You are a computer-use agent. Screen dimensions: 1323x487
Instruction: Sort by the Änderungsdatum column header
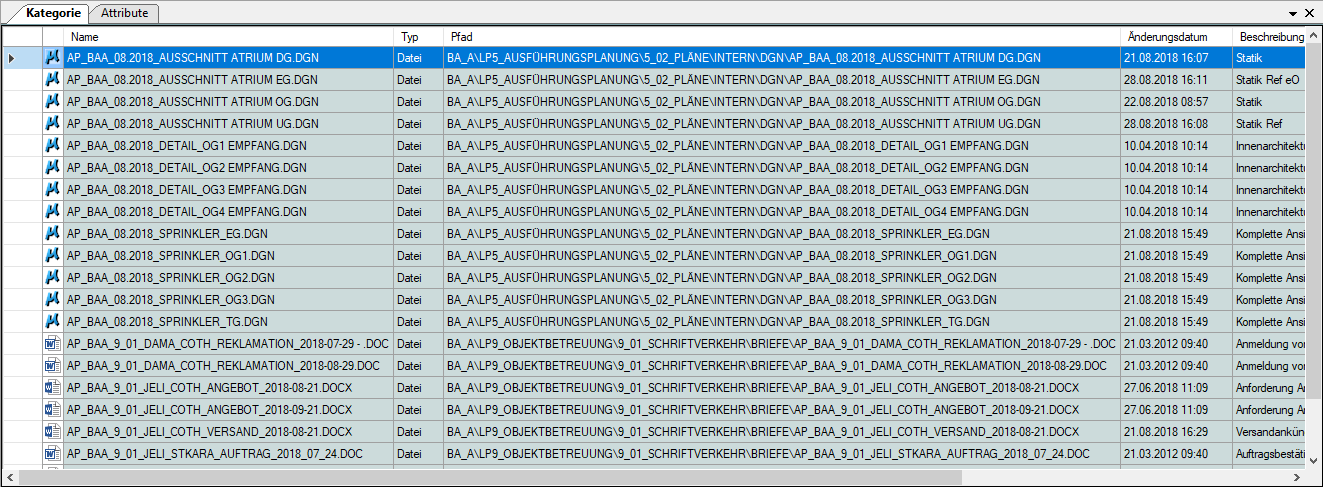[1175, 37]
